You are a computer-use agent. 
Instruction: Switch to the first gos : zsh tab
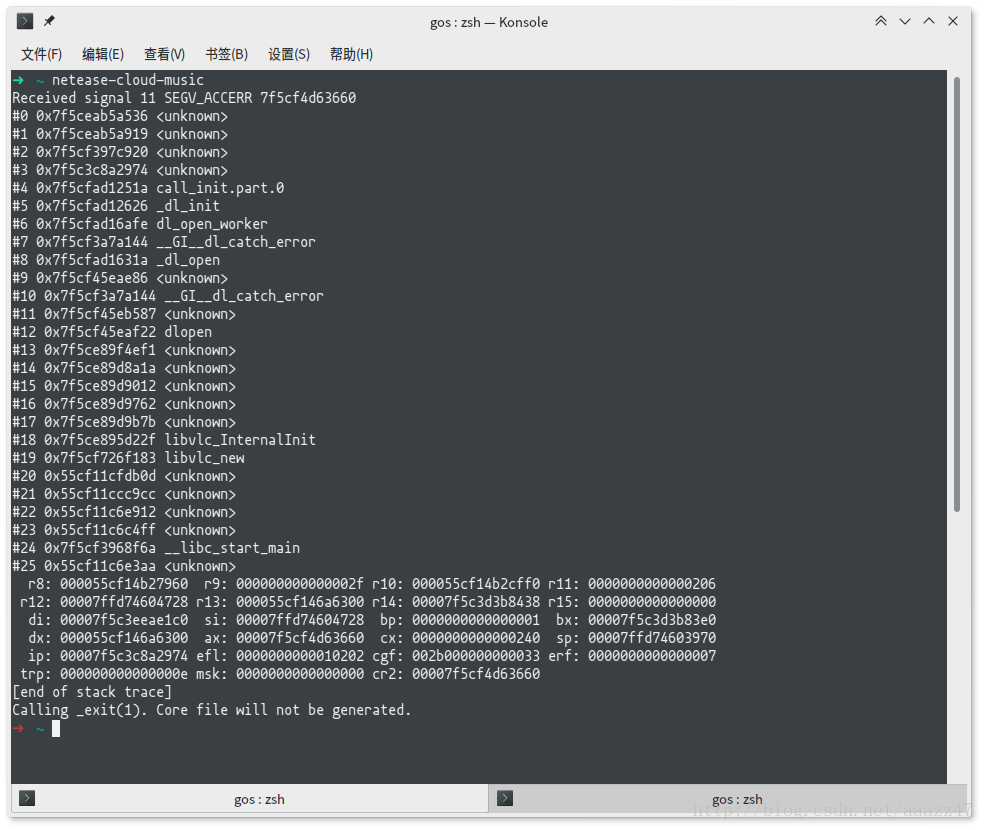click(251, 799)
